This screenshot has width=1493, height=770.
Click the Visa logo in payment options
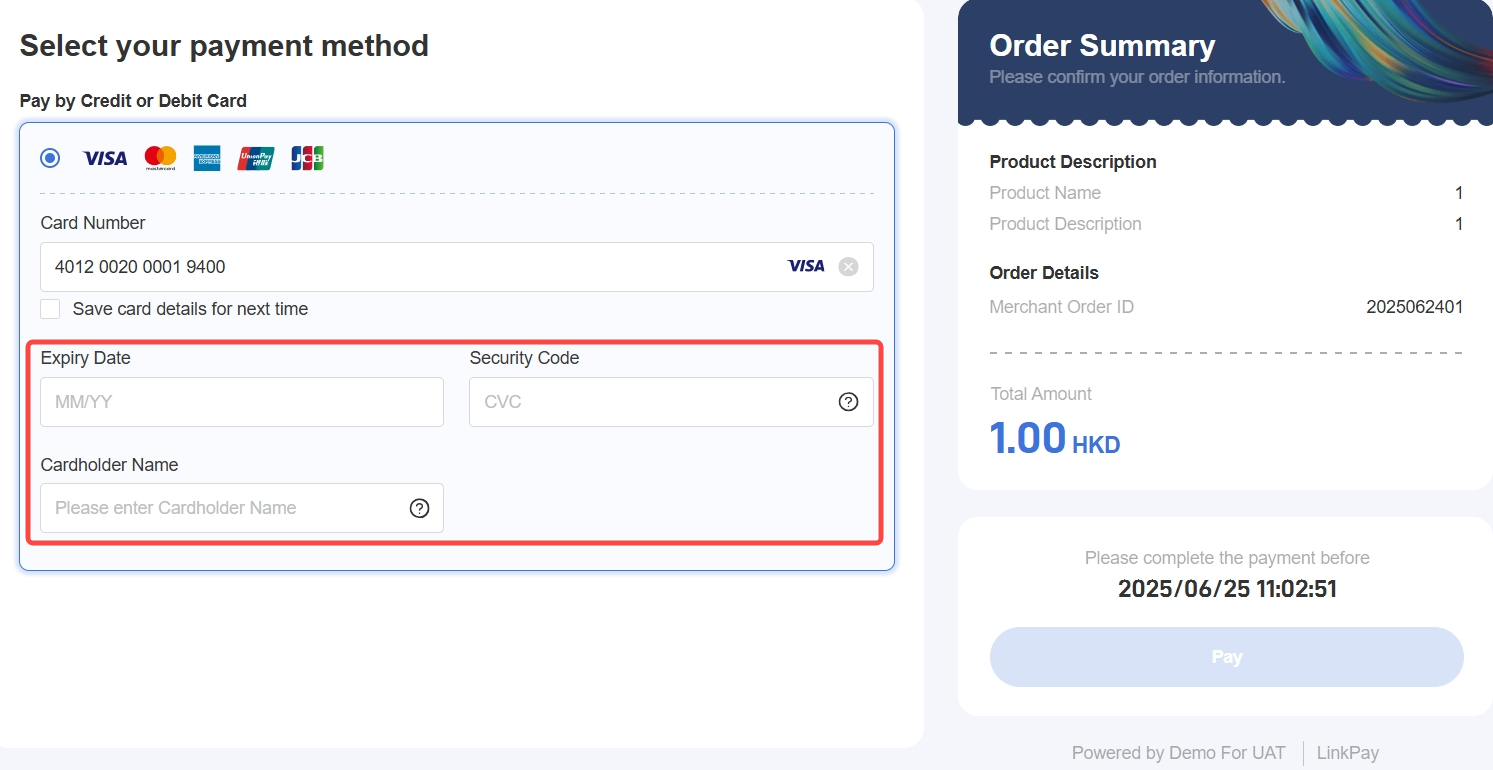click(x=105, y=158)
